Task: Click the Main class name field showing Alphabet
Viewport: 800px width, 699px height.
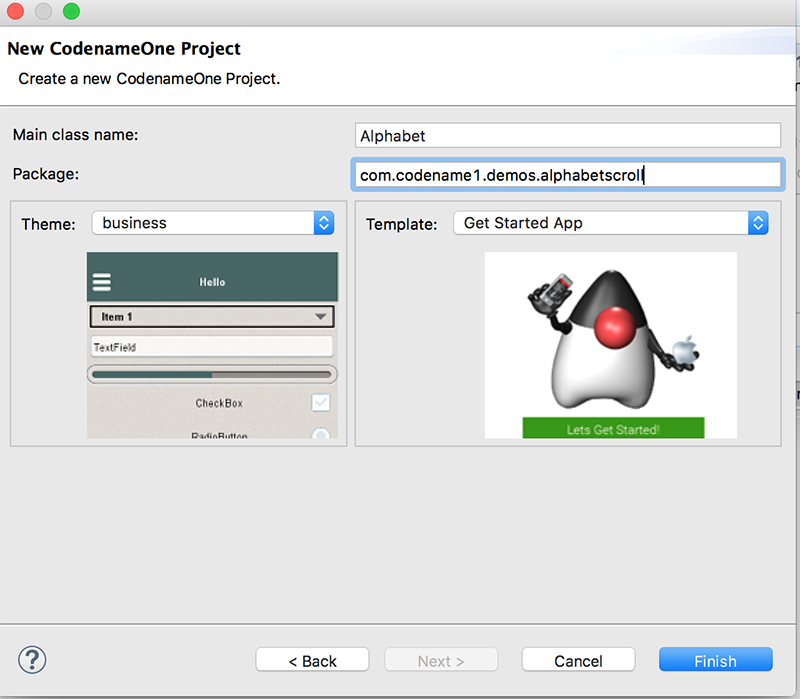Action: click(567, 135)
